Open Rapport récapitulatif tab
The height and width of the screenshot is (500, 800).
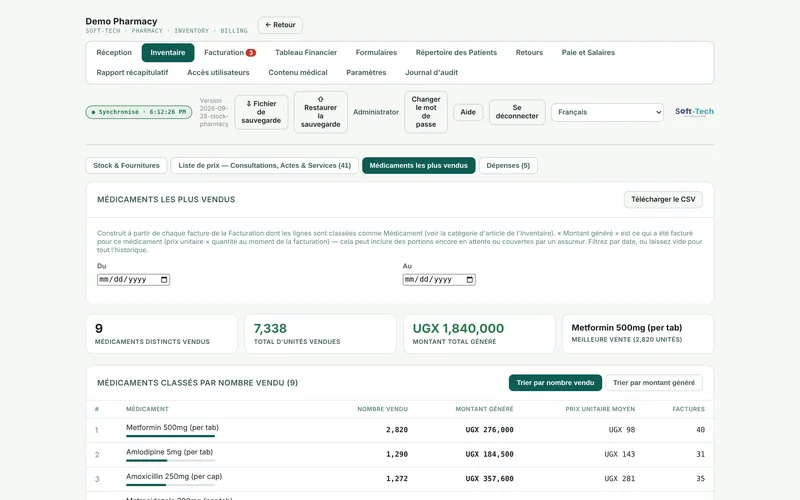coord(132,72)
